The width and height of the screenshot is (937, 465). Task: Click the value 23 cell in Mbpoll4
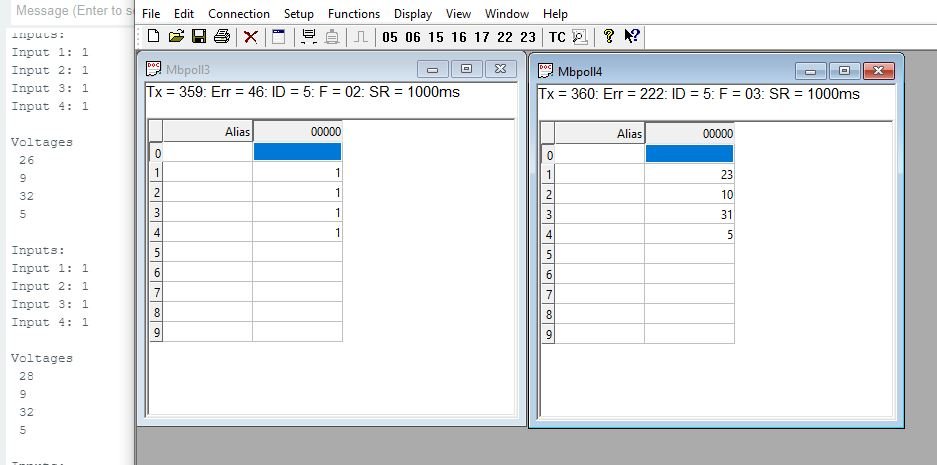tap(689, 174)
